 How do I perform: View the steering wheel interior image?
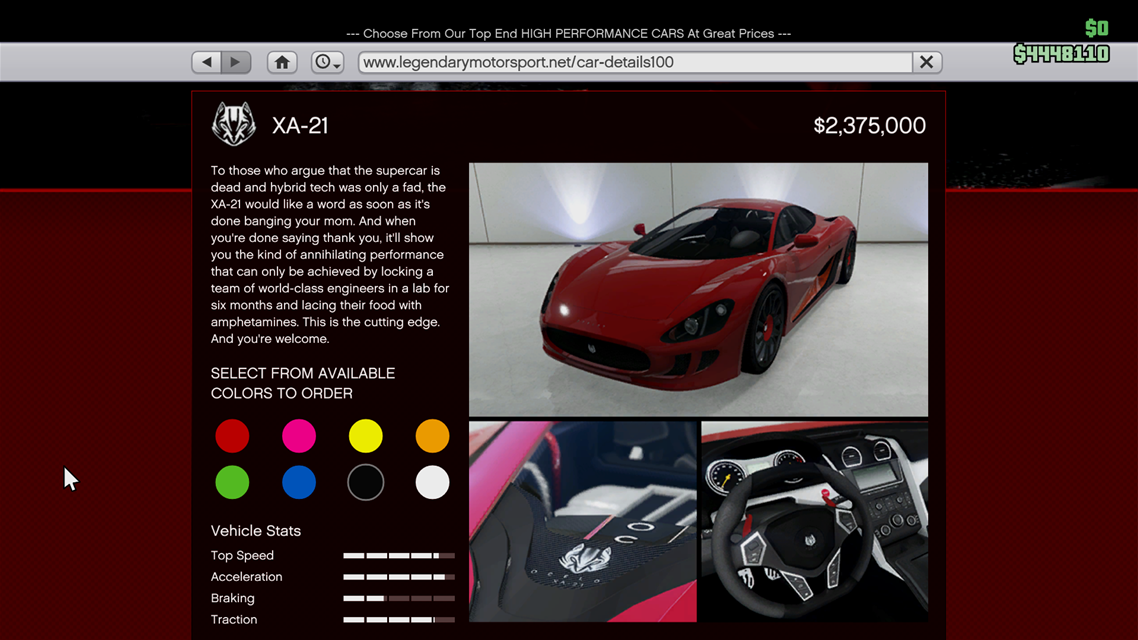(815, 522)
